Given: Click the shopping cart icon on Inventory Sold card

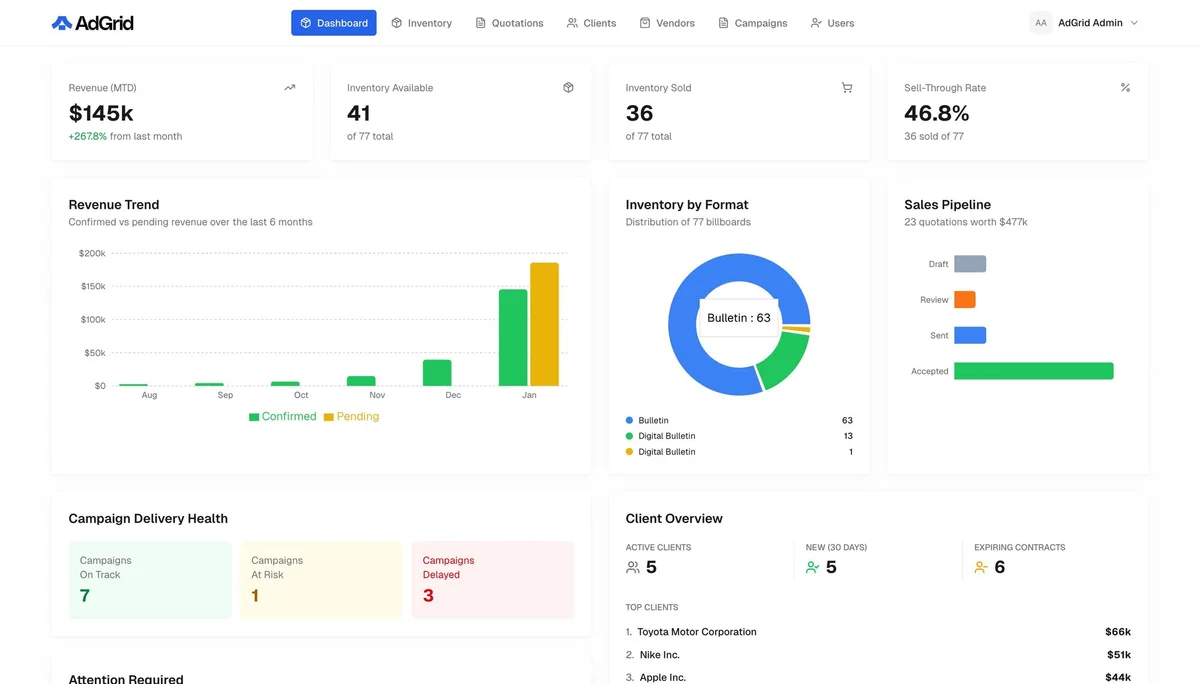Looking at the screenshot, I should pyautogui.click(x=847, y=87).
